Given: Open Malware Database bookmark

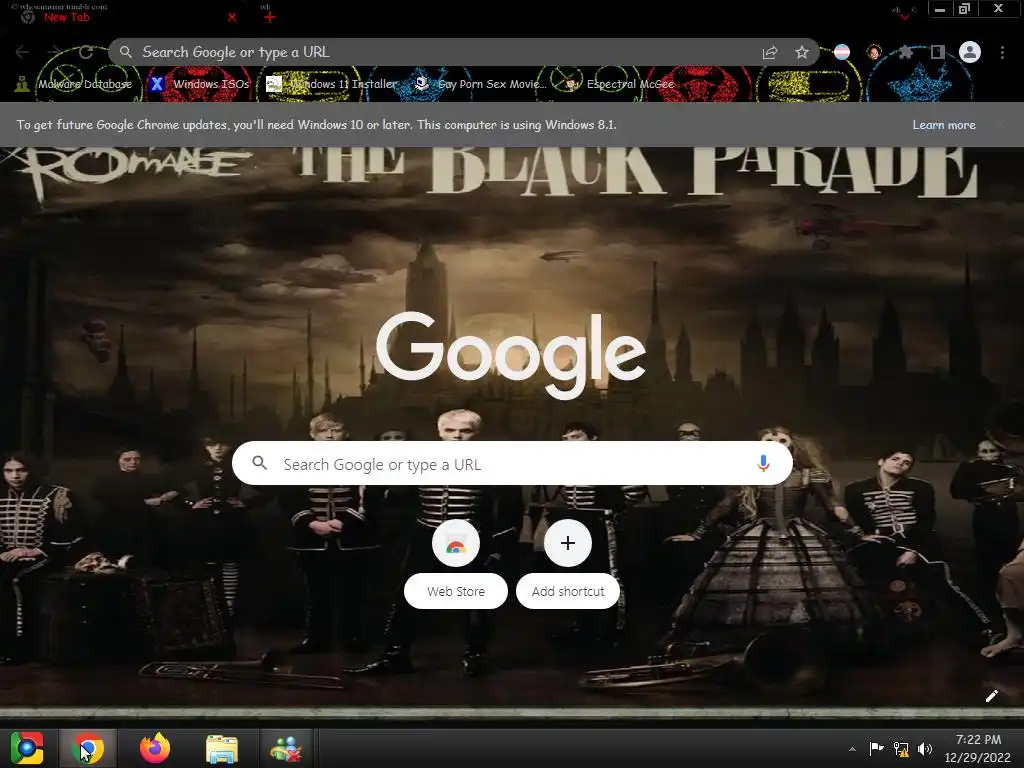Looking at the screenshot, I should tap(73, 84).
